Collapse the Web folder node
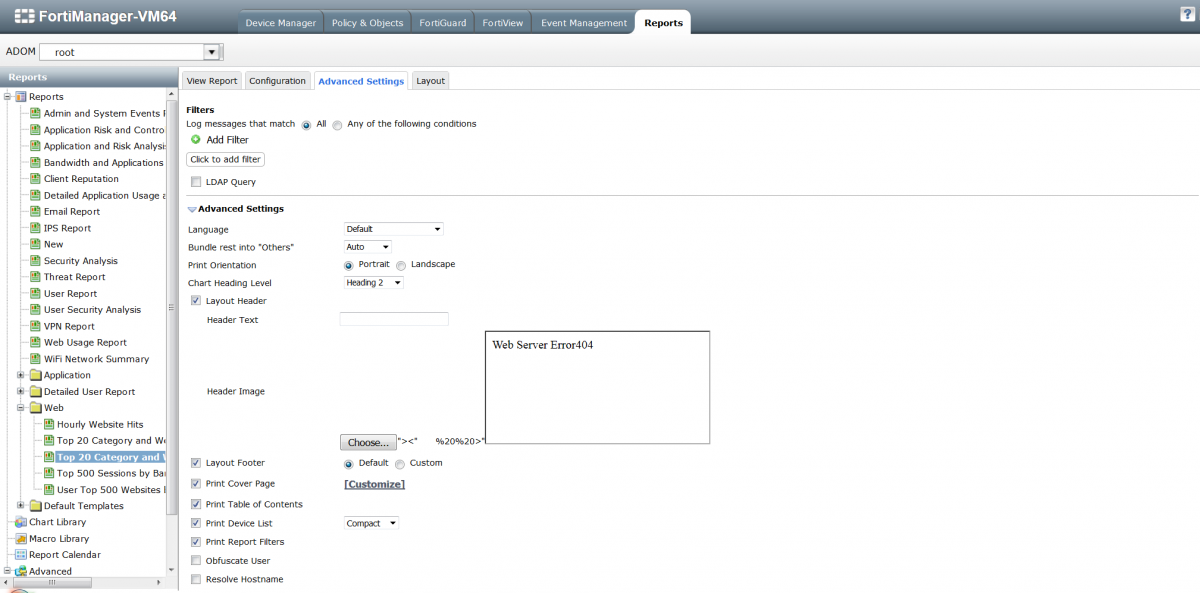Viewport: 1200px width, 593px height. (21, 408)
